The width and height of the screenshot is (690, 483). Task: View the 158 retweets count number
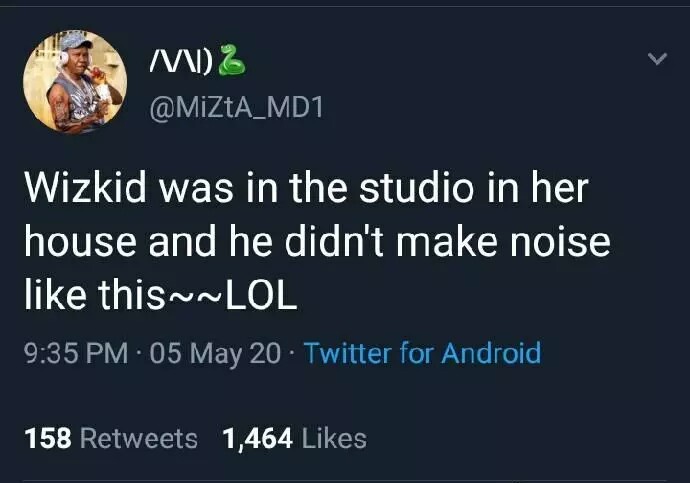click(46, 438)
